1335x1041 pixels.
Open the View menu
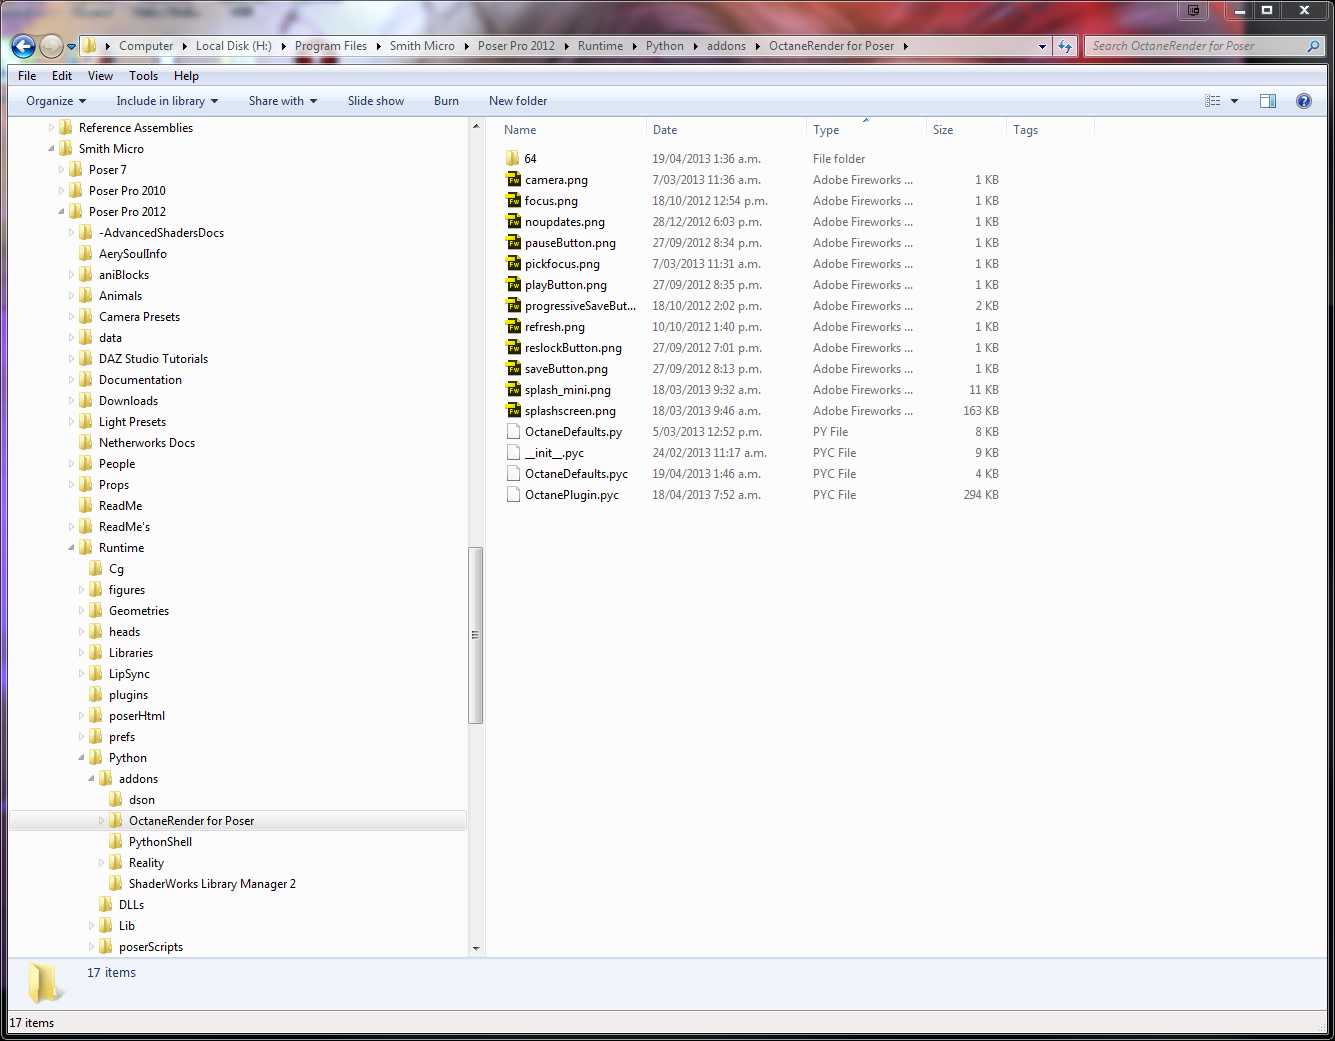pos(100,76)
